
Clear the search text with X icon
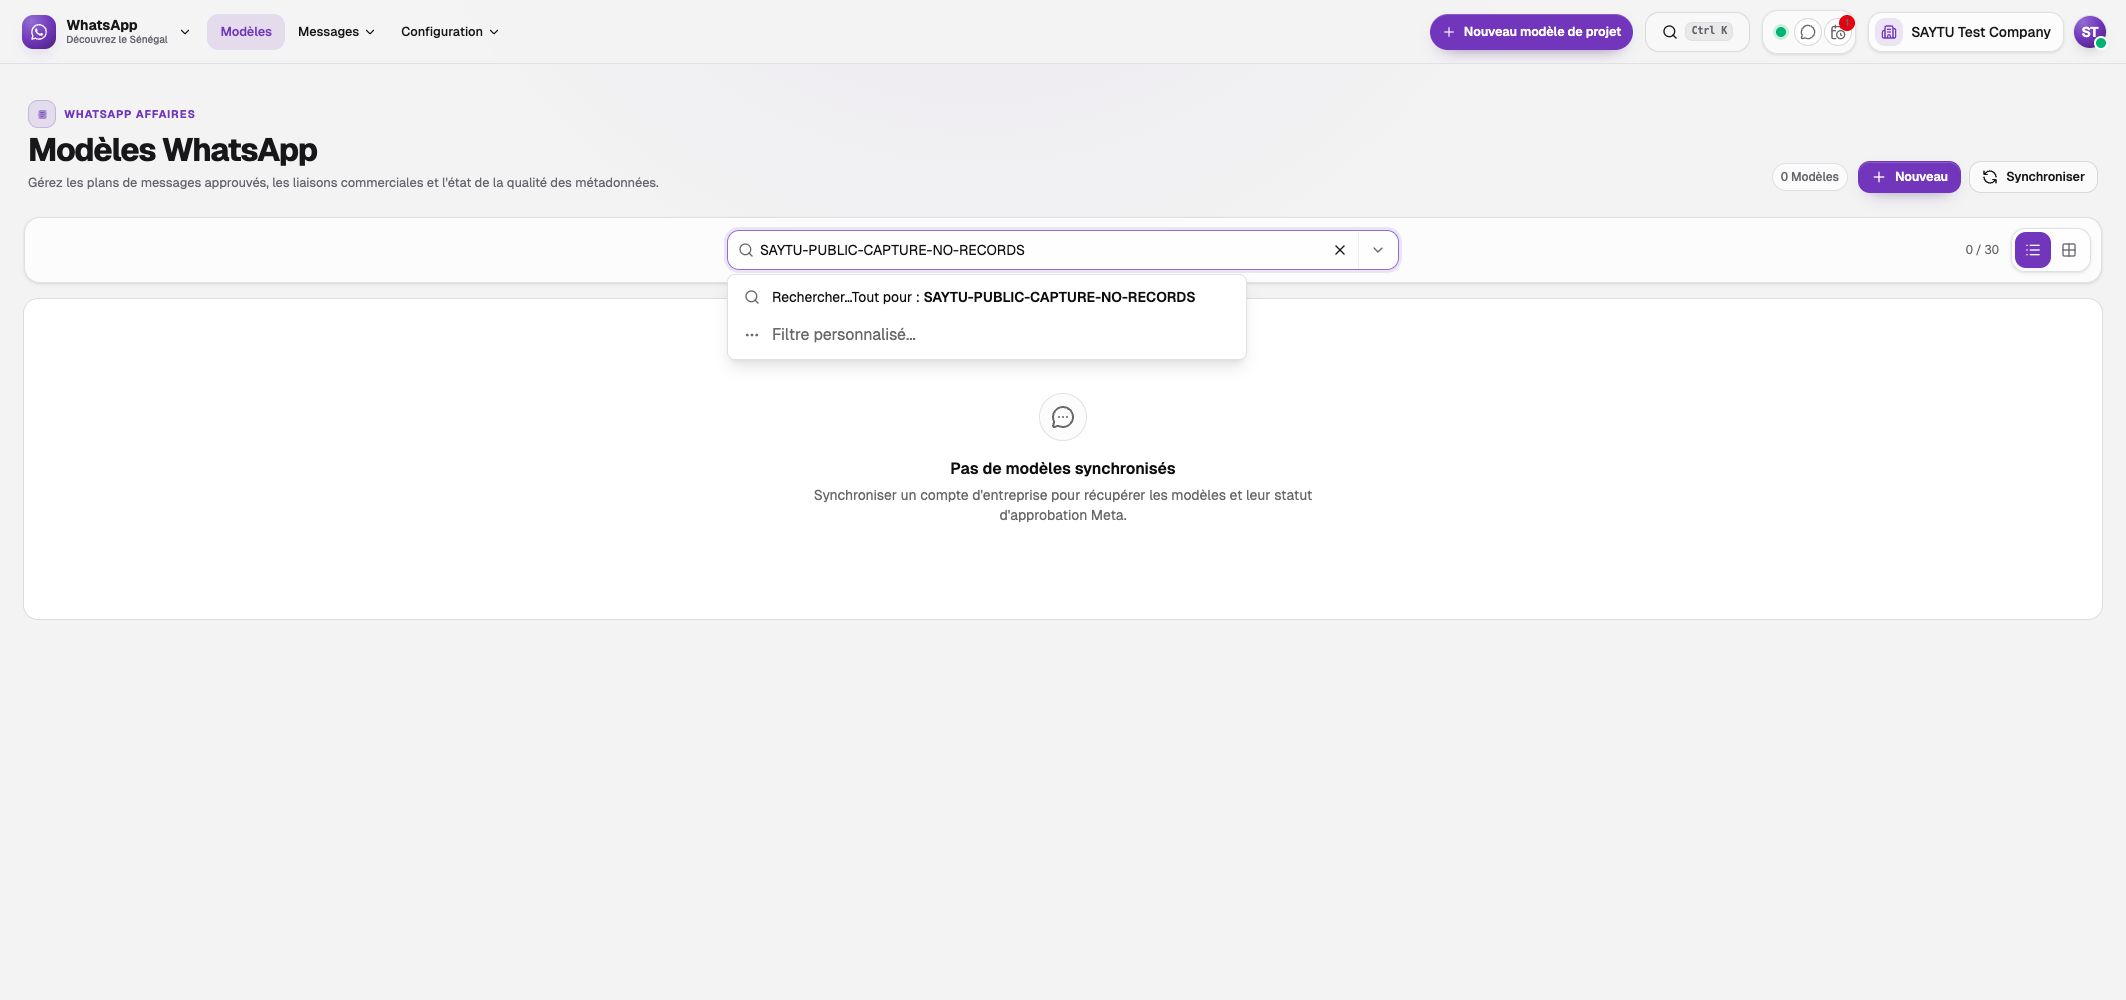(x=1340, y=250)
